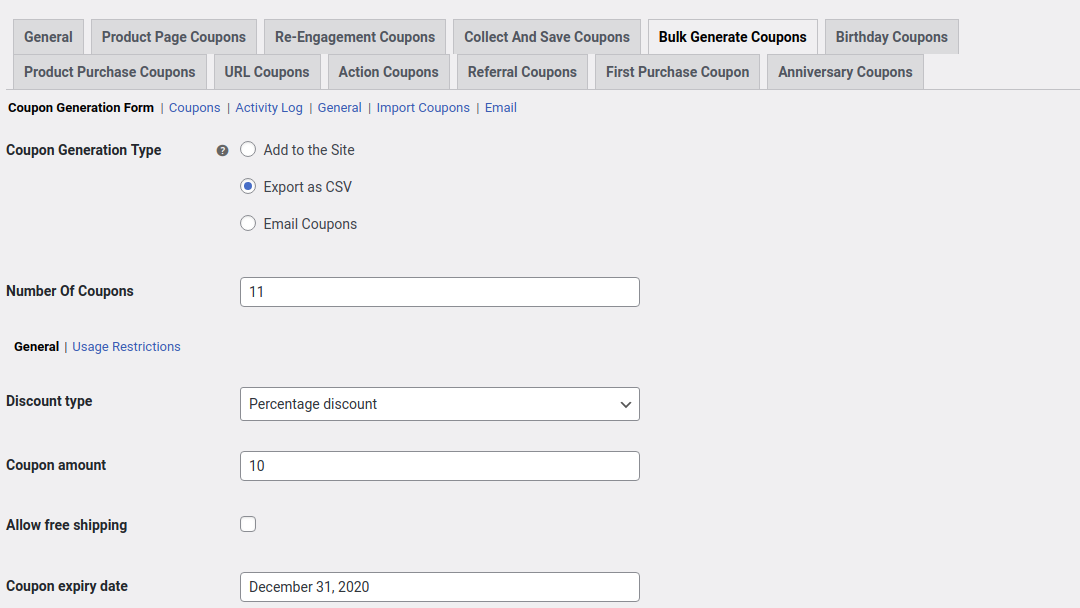Image resolution: width=1080 pixels, height=608 pixels.
Task: Select the Add to the Site option
Action: [247, 149]
